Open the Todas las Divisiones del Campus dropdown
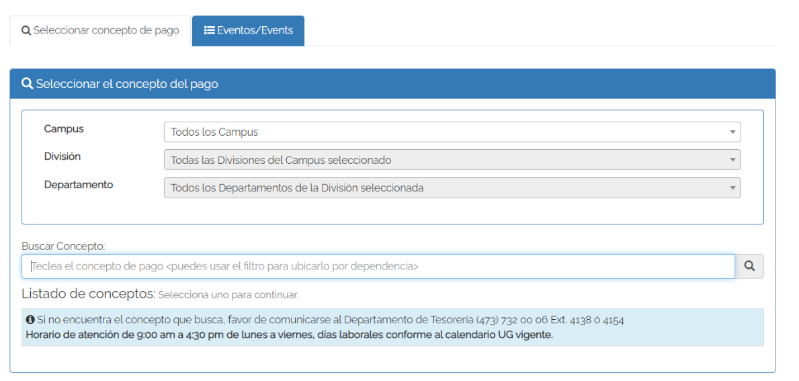The width and height of the screenshot is (799, 381). tap(452, 160)
